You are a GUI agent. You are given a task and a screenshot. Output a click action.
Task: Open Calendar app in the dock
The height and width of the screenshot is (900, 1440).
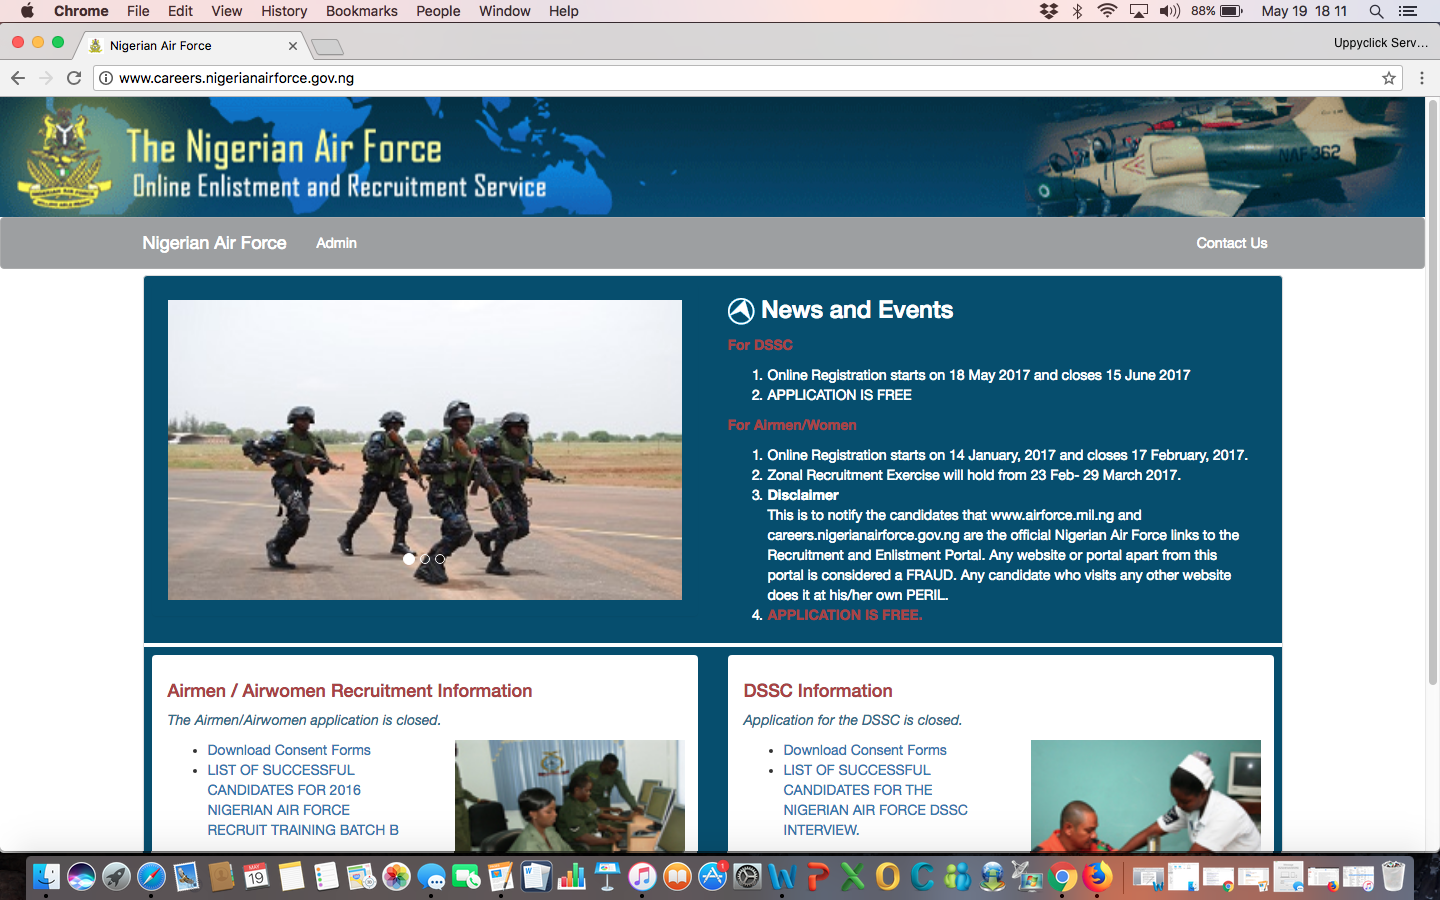(x=256, y=877)
